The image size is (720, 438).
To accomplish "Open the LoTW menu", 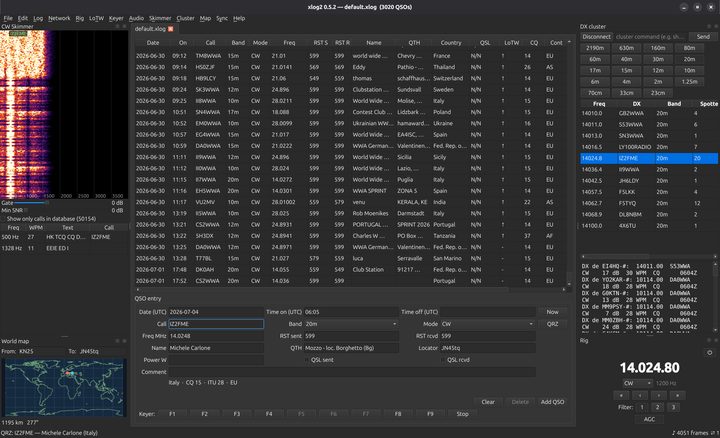I will click(96, 18).
